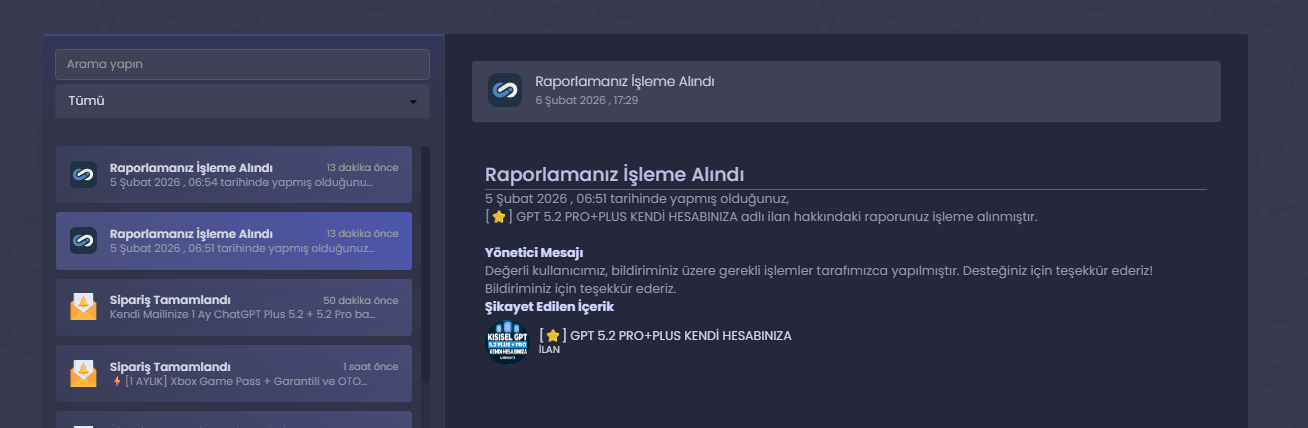
Task: Open the Tümü filter dropdown
Action: pos(242,101)
